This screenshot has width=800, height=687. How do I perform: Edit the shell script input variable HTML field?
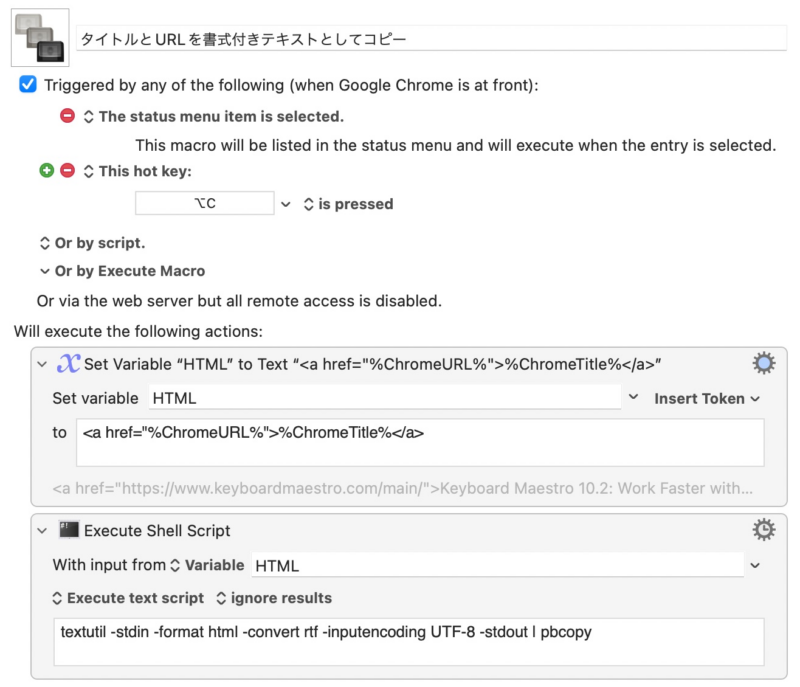pos(497,565)
